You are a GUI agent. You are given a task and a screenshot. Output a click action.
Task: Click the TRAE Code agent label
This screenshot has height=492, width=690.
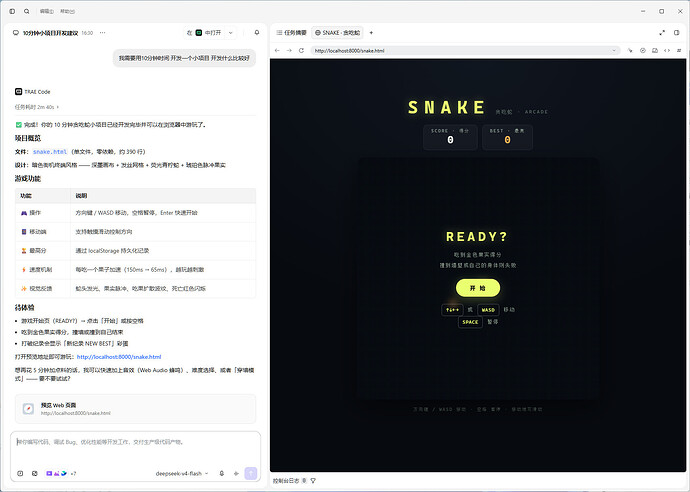tap(33, 92)
